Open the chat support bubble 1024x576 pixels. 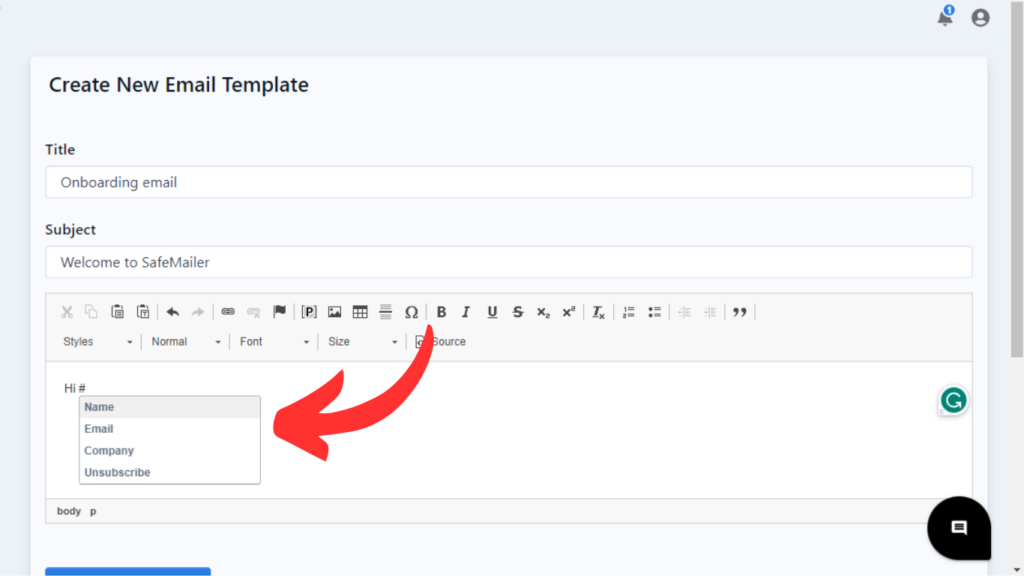point(959,528)
